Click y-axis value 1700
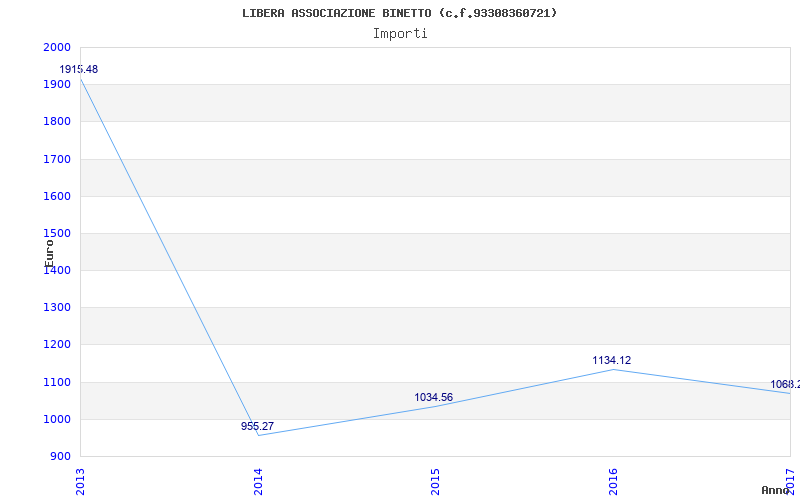Image resolution: width=800 pixels, height=500 pixels. coord(58,159)
